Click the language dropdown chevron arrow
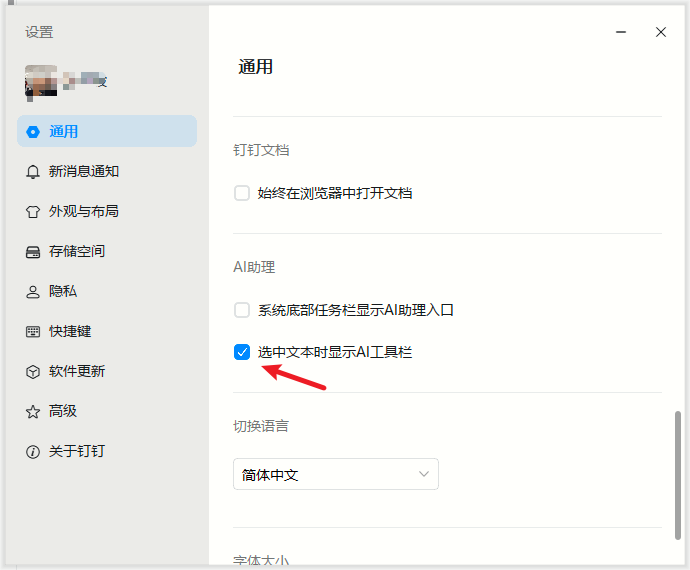Image resolution: width=690 pixels, height=570 pixels. 424,474
